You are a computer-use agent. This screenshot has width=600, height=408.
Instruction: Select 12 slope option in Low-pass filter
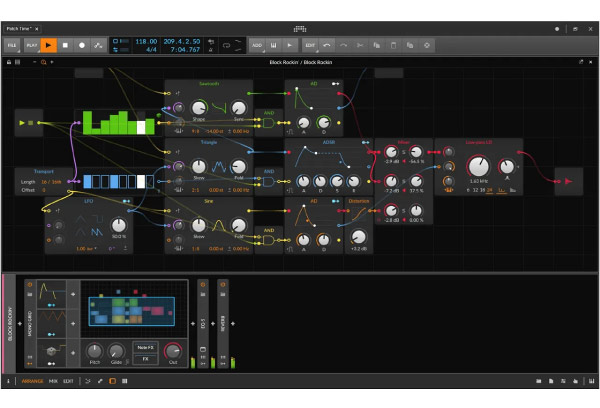(x=476, y=190)
